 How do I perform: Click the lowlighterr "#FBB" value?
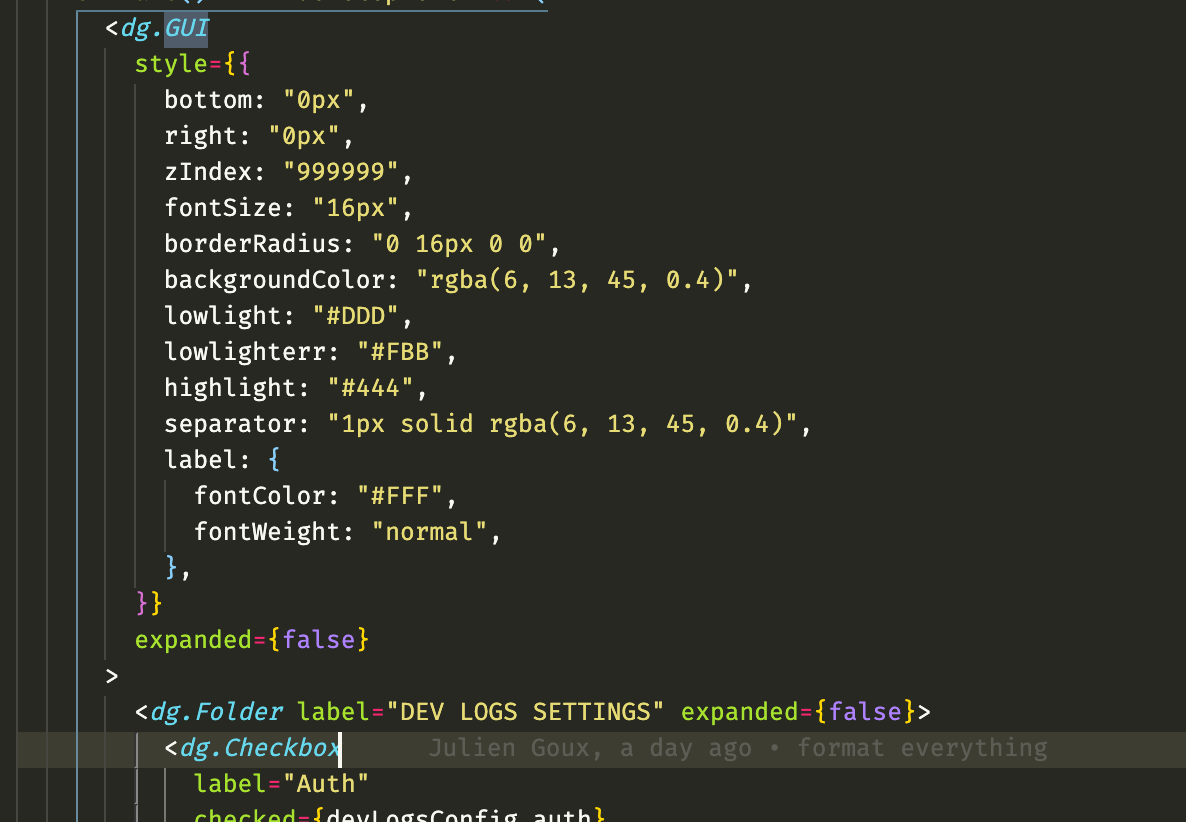tap(399, 352)
